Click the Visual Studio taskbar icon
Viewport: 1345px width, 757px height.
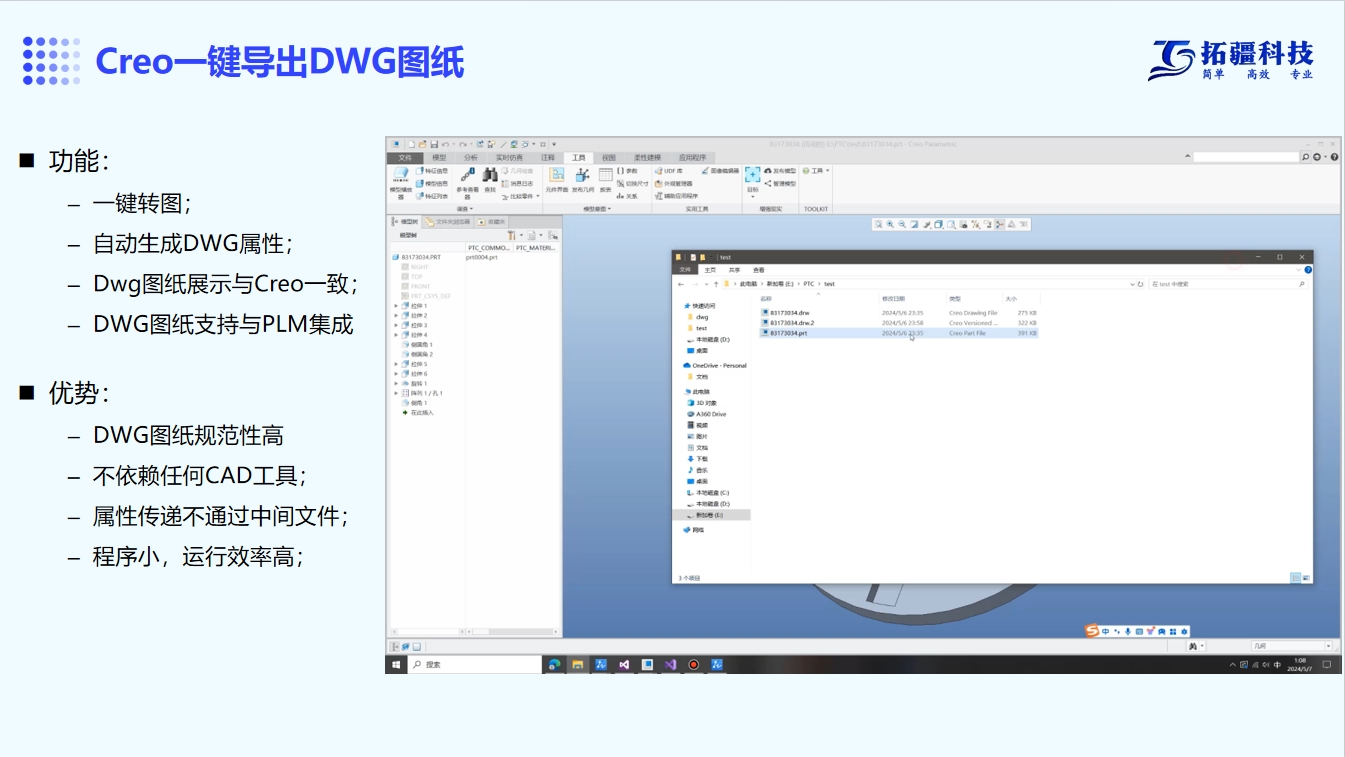670,664
